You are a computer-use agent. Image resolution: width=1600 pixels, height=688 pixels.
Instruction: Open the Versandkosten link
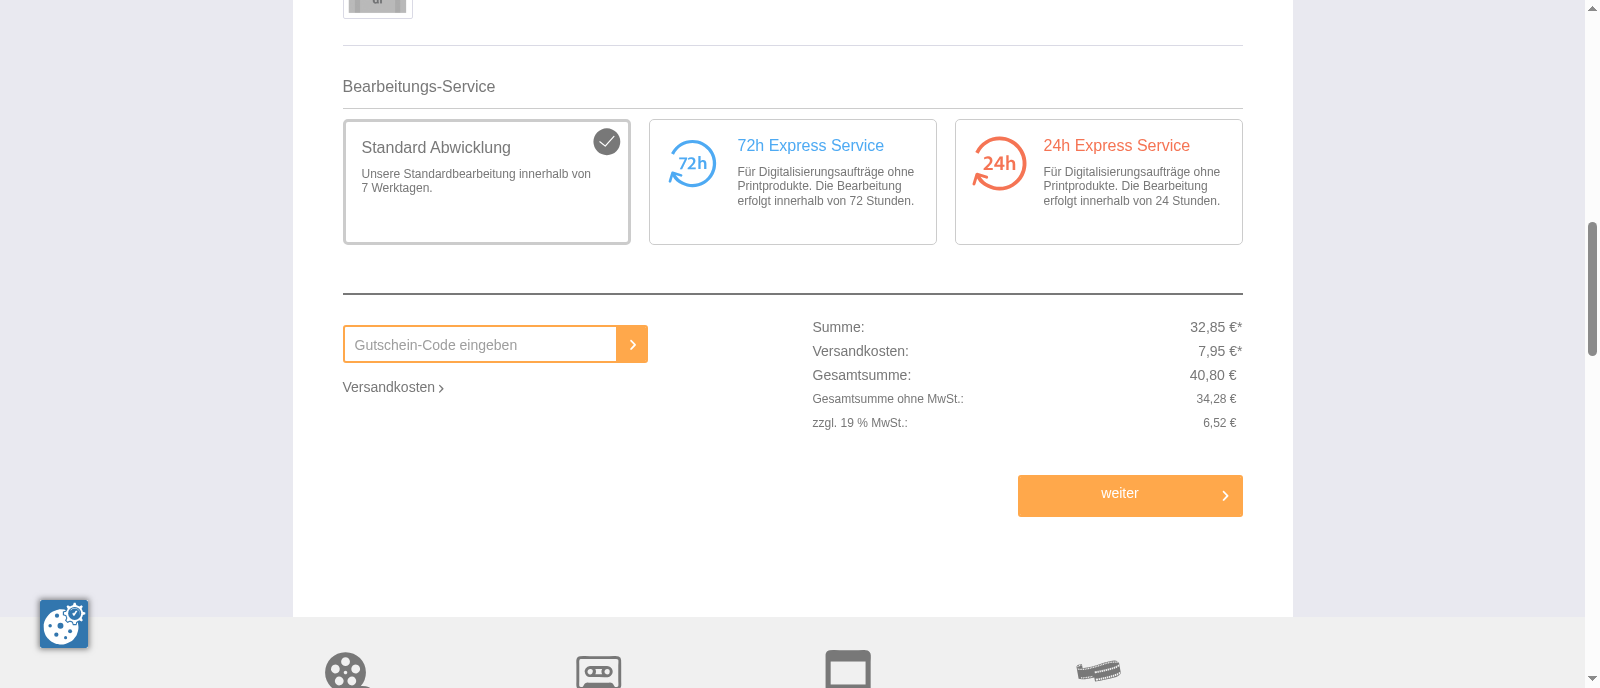click(393, 387)
